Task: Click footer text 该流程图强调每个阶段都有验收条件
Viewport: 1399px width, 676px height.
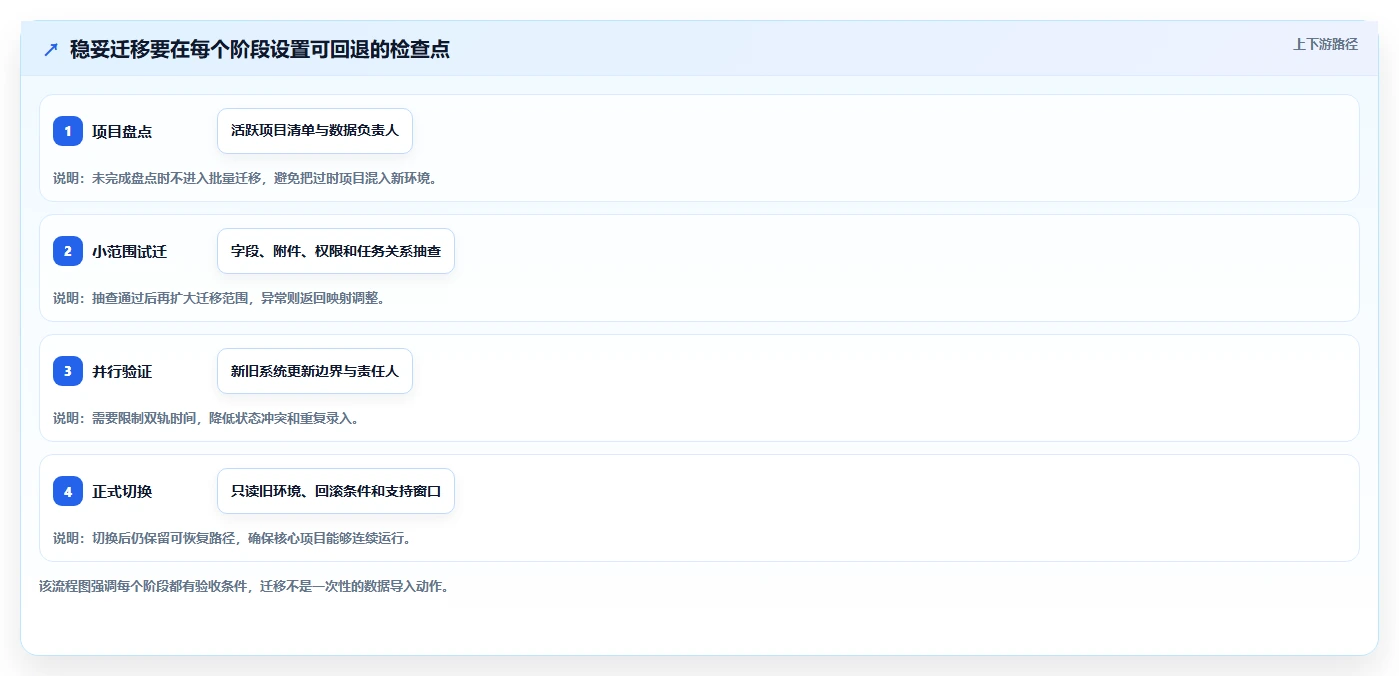Action: 244,586
